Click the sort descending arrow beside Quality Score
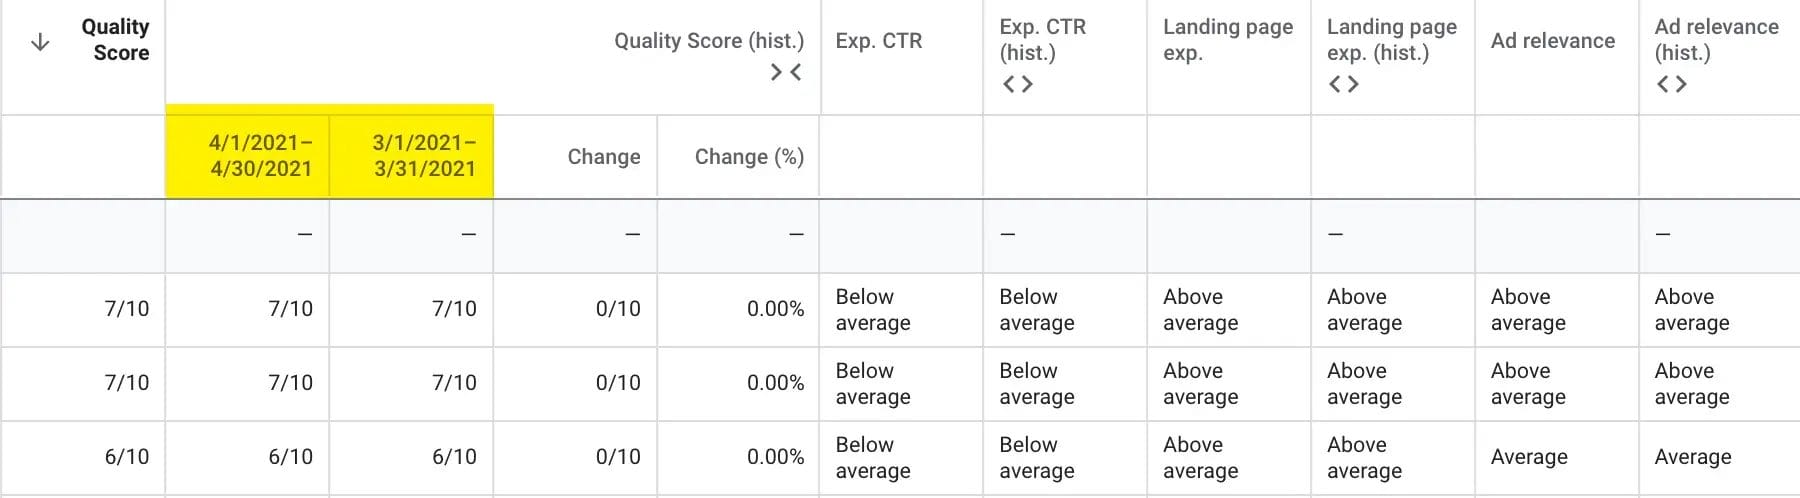This screenshot has width=1800, height=498. (x=40, y=42)
